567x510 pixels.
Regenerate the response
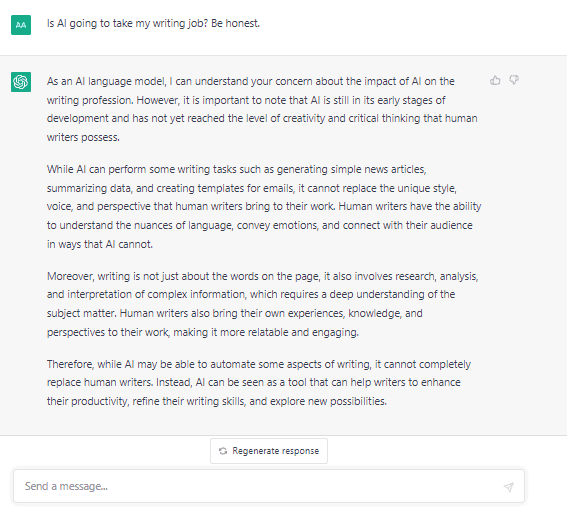tap(269, 451)
